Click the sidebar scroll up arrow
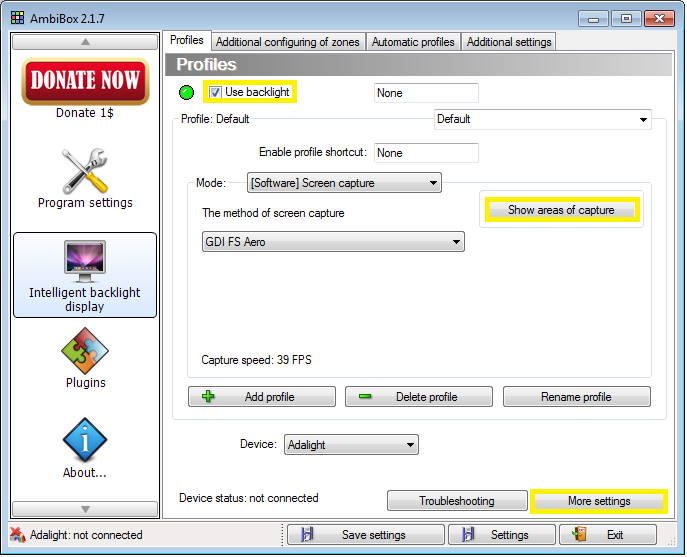687x557 pixels. point(85,42)
